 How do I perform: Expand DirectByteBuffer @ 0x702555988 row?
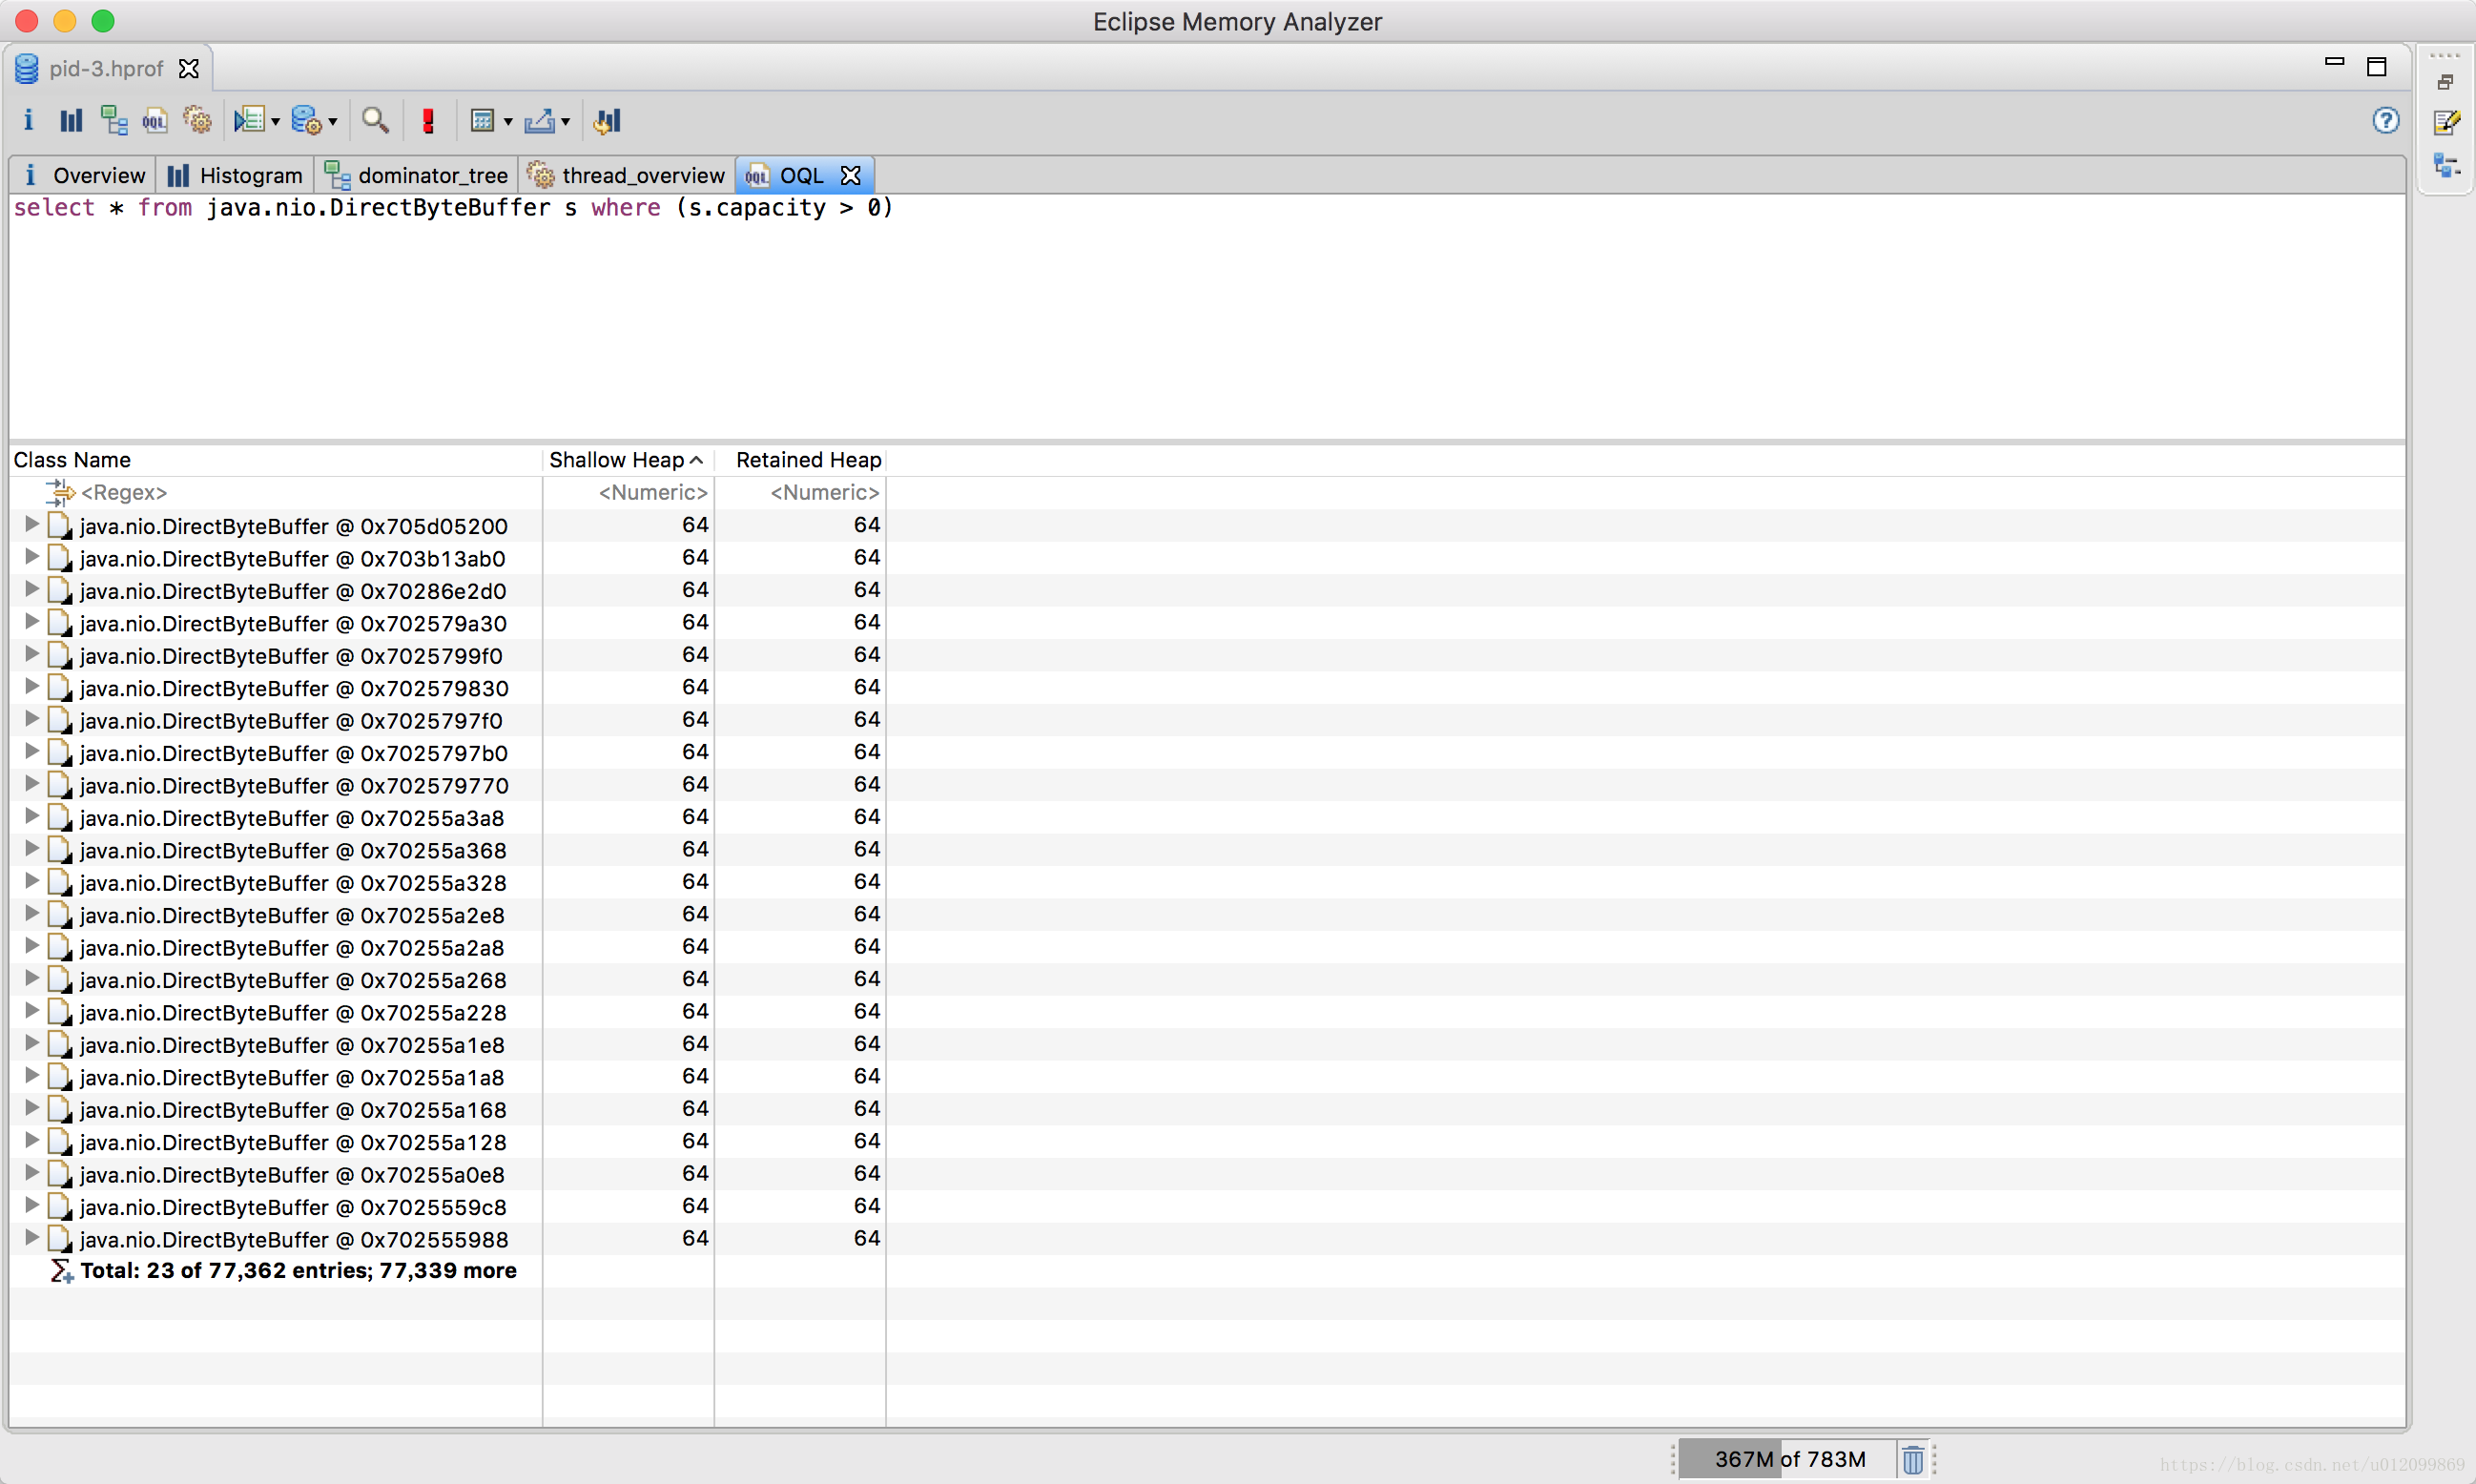pos(31,1238)
